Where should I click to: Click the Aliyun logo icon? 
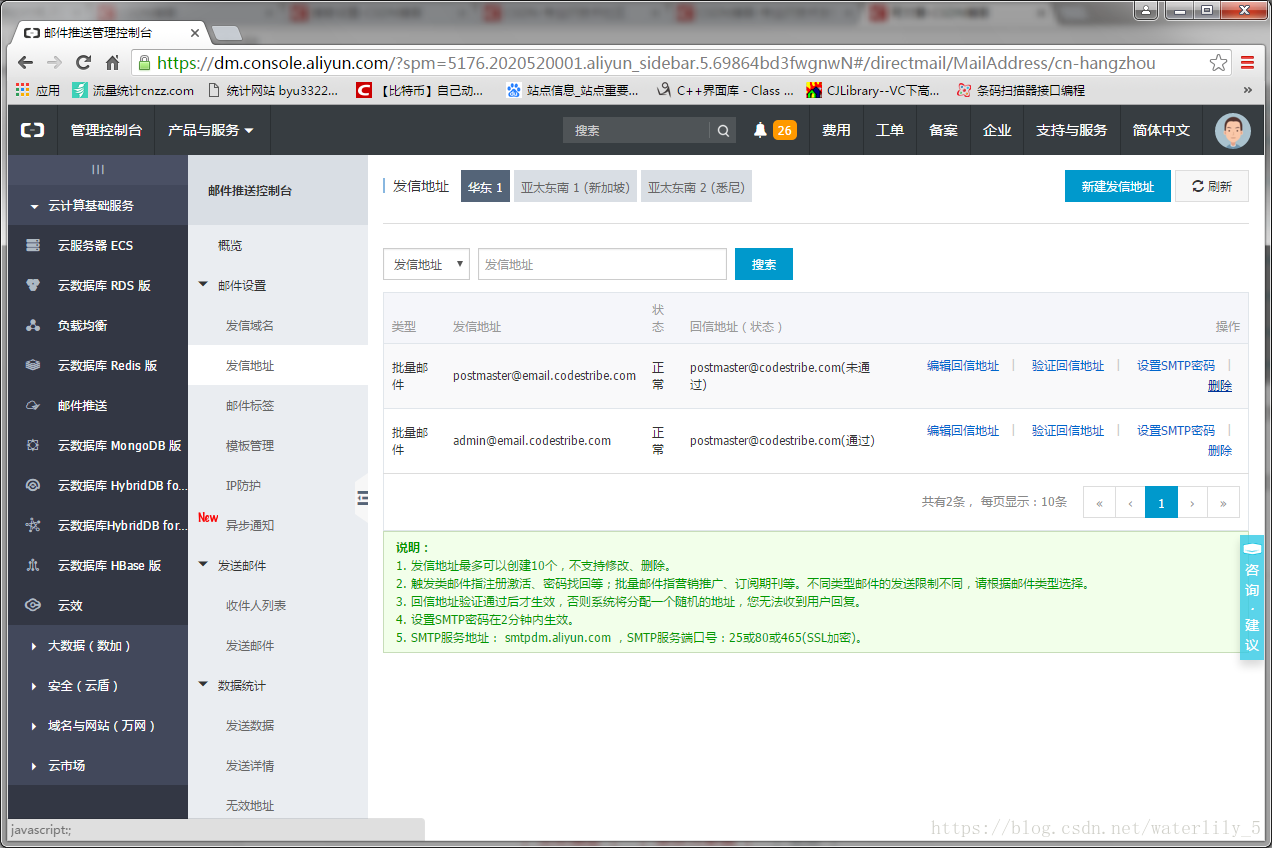click(32, 130)
